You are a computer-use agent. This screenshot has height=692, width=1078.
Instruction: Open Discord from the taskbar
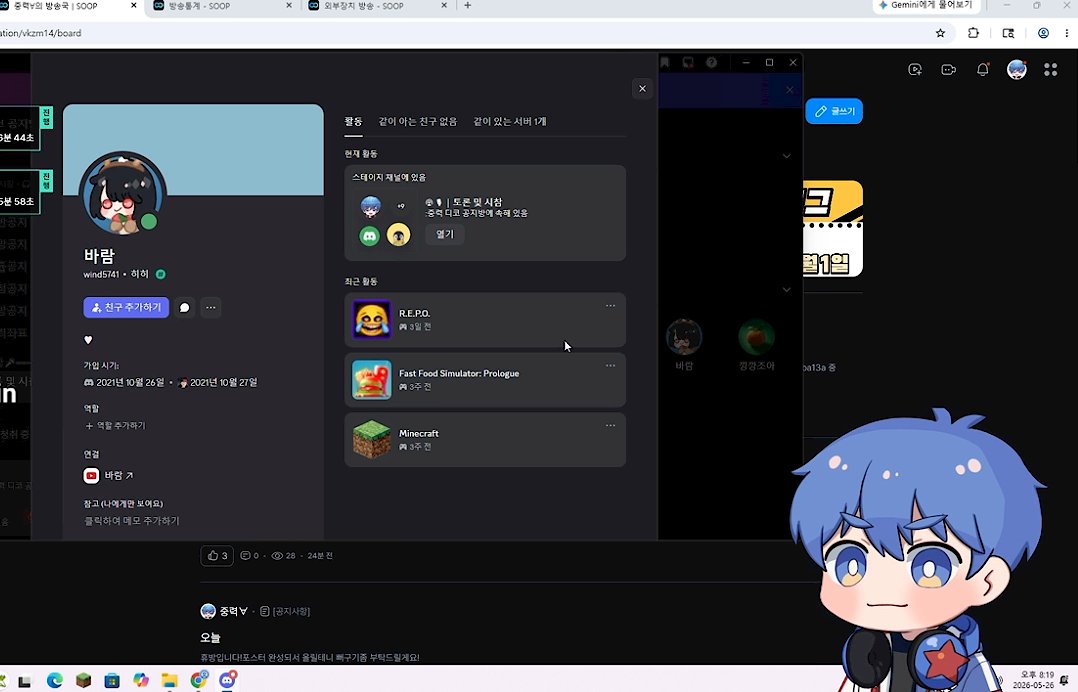[x=228, y=680]
